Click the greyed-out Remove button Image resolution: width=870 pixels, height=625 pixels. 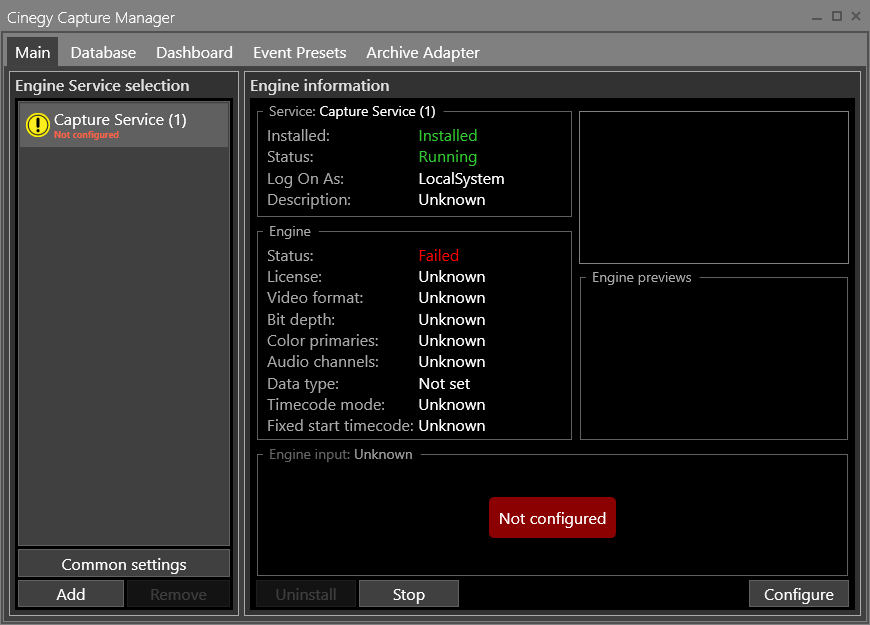pyautogui.click(x=179, y=594)
